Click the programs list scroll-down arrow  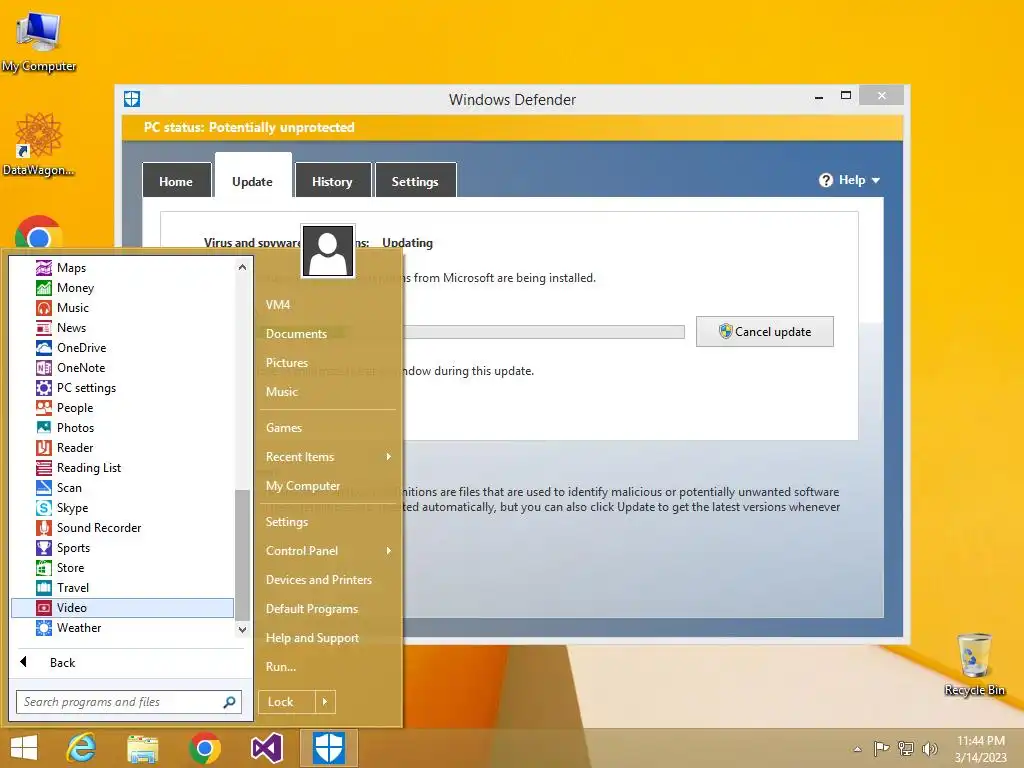(242, 629)
